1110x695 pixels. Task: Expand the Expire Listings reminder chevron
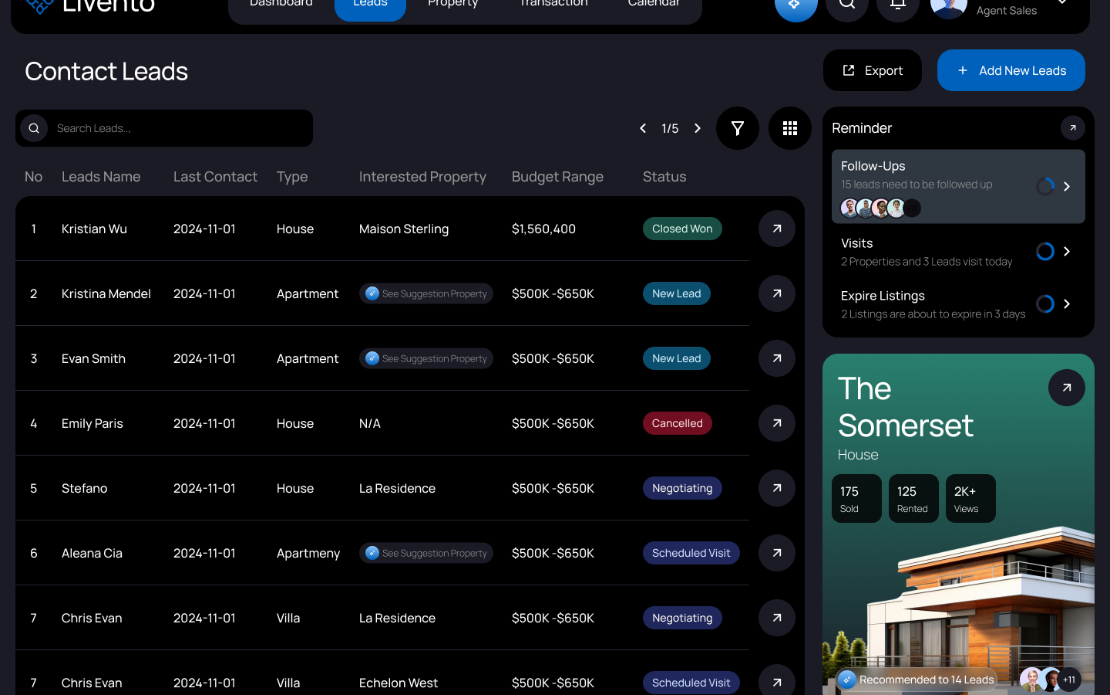click(x=1066, y=304)
